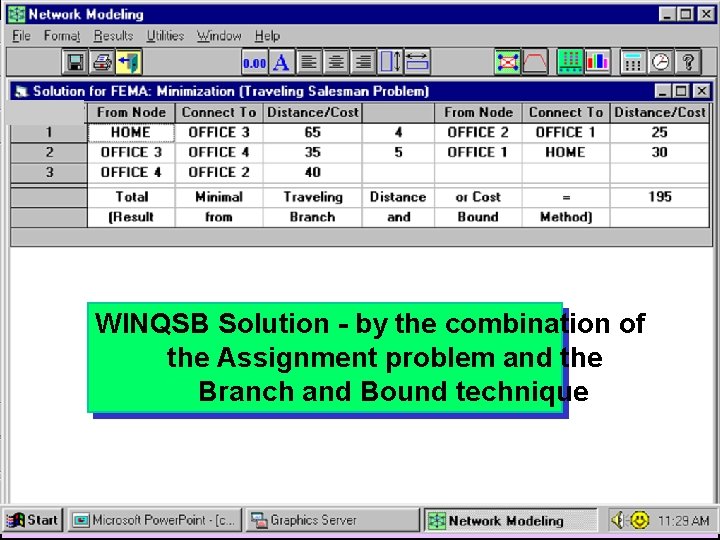
Task: Switch to Graphics Server in taskbar
Action: (x=332, y=520)
